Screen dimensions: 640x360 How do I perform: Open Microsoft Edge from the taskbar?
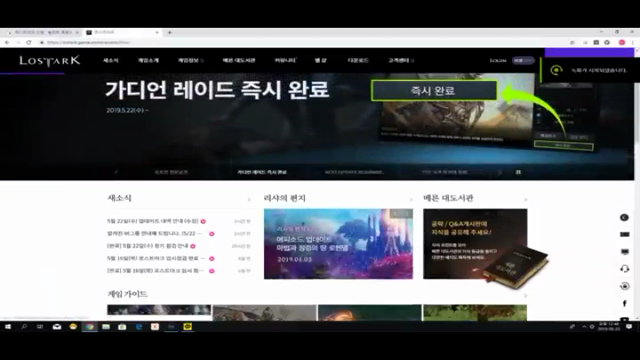(139, 327)
